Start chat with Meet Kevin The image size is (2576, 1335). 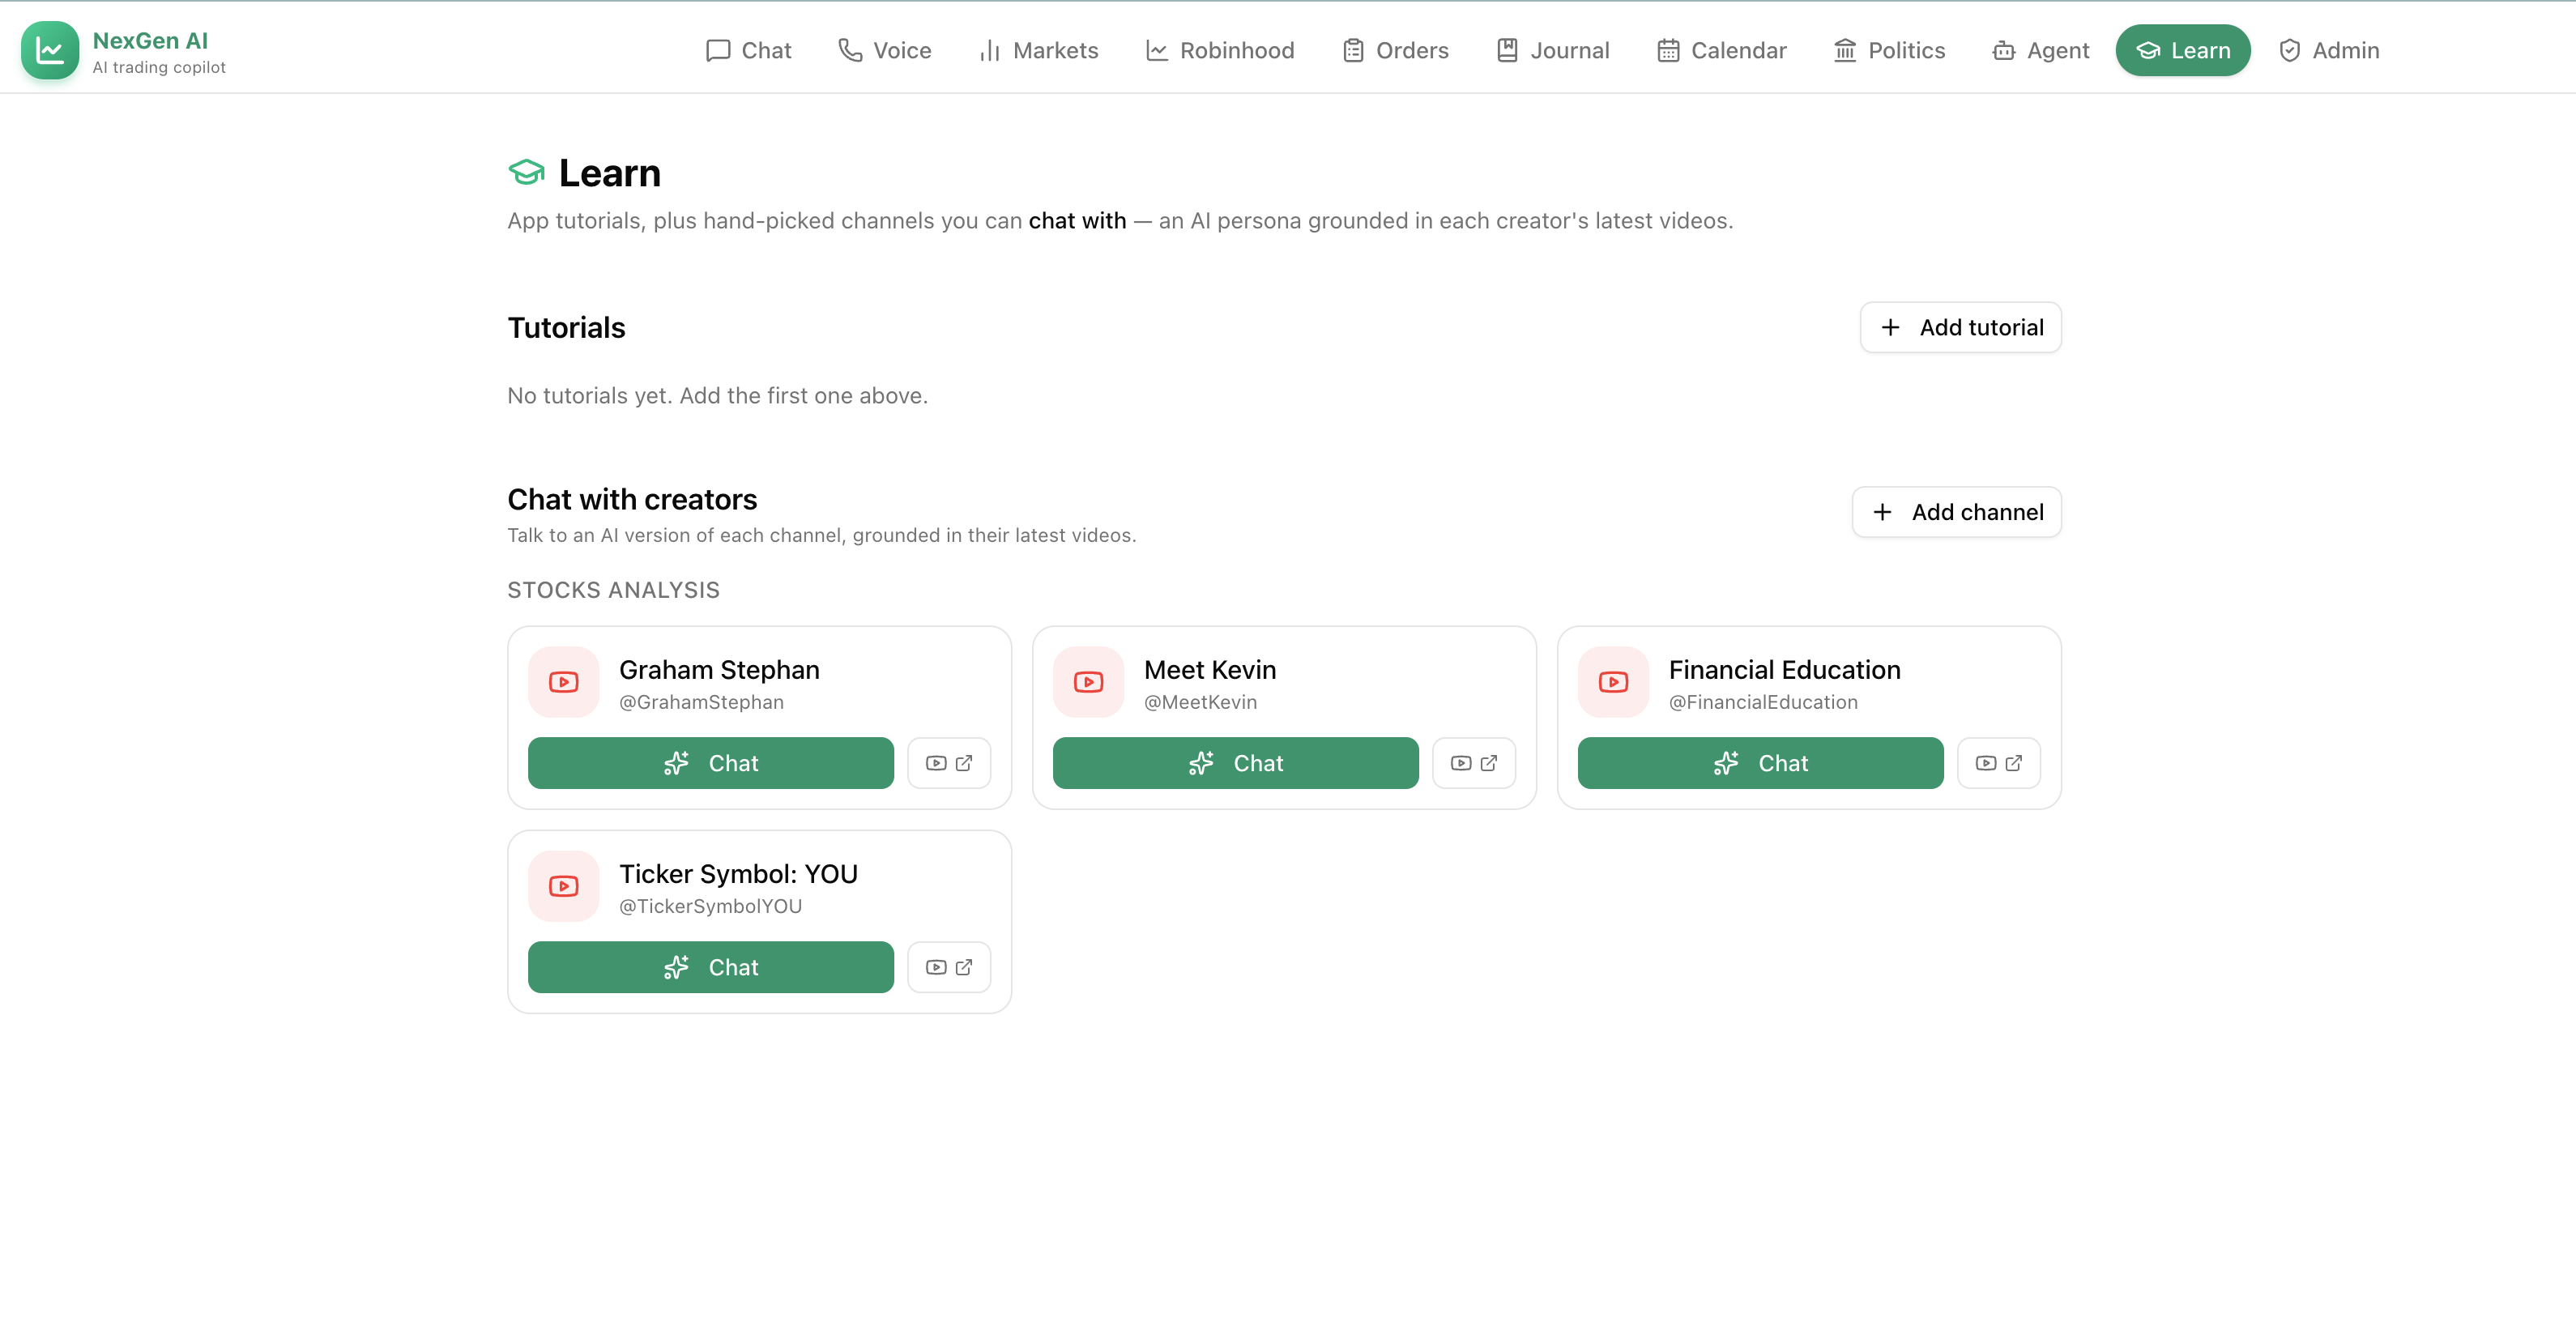(1236, 763)
